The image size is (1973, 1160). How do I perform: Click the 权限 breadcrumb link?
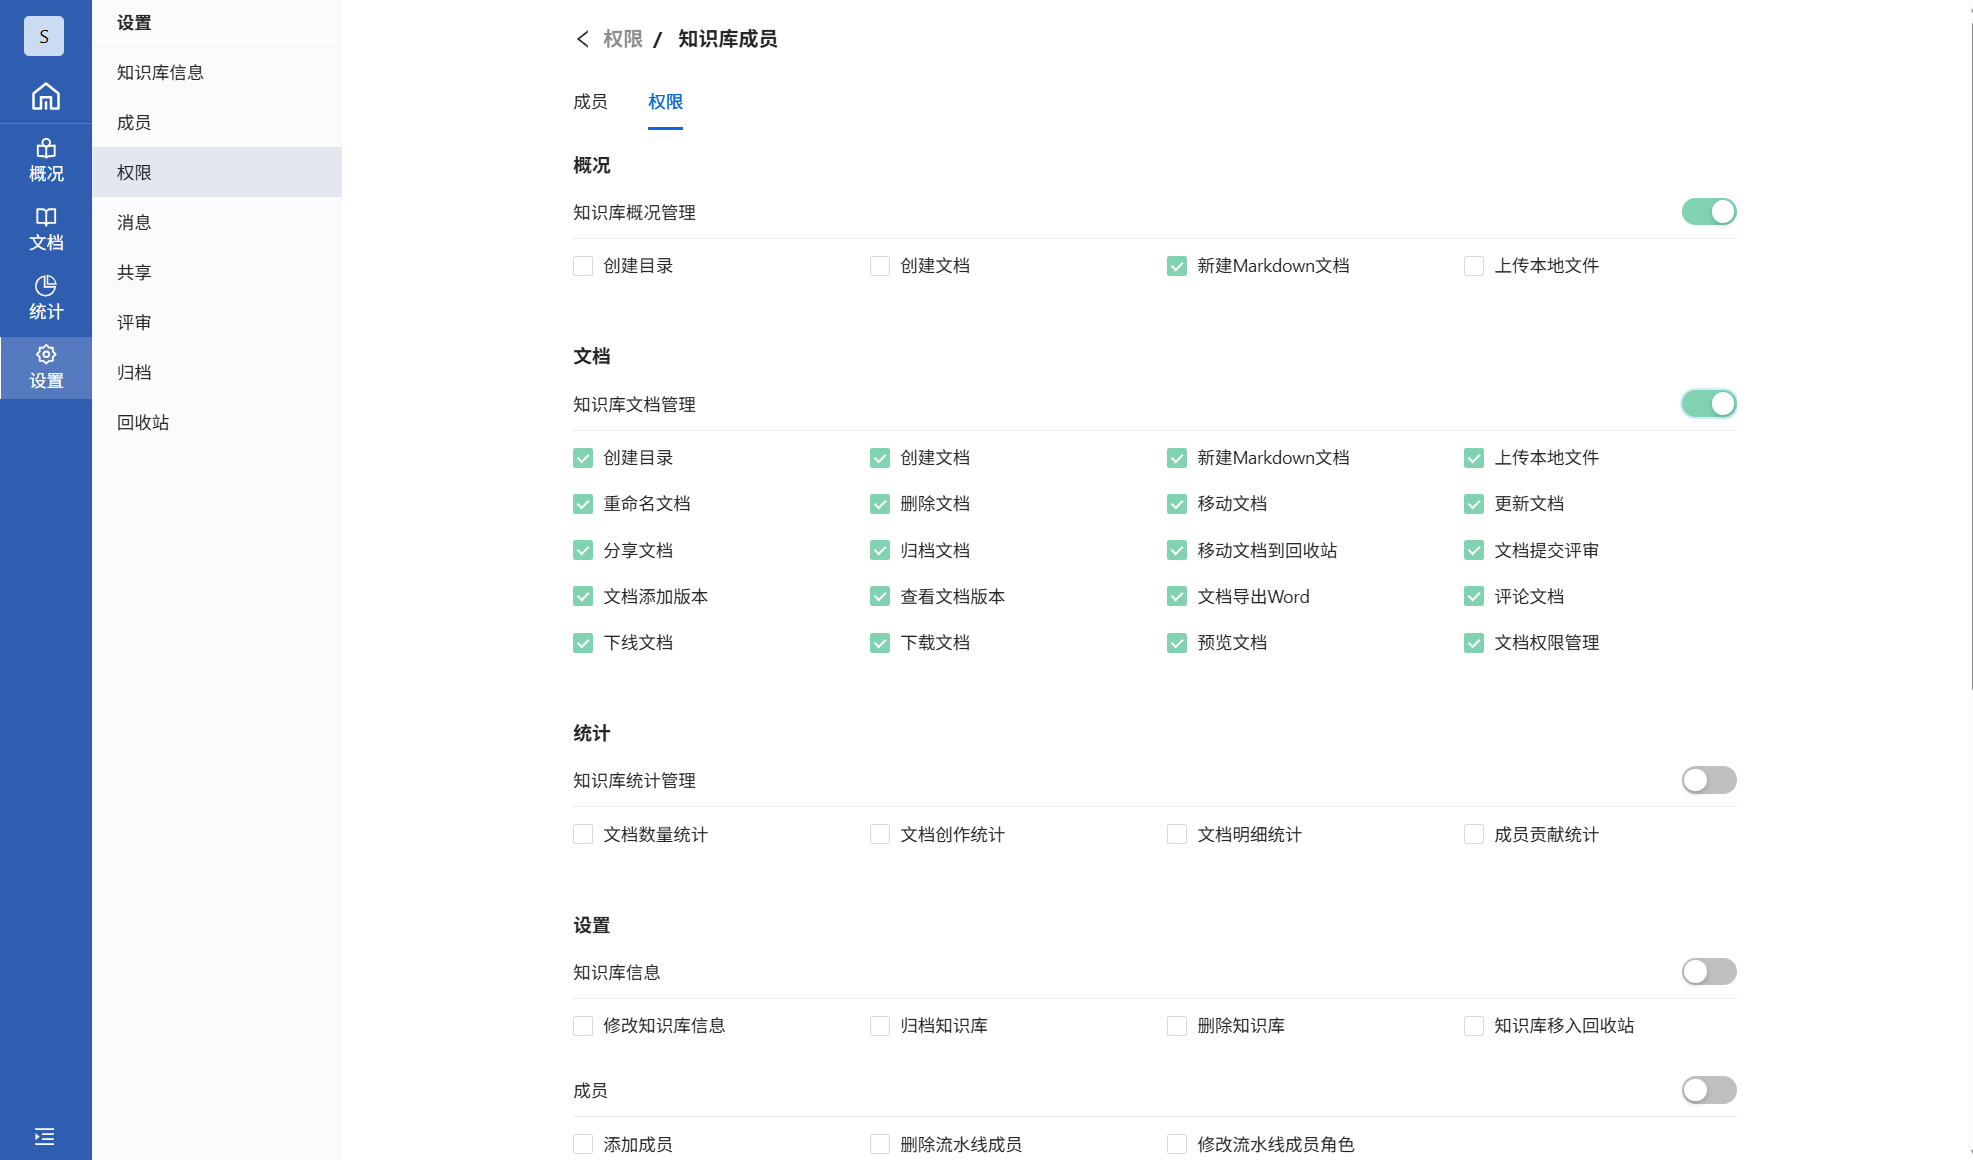(x=622, y=39)
